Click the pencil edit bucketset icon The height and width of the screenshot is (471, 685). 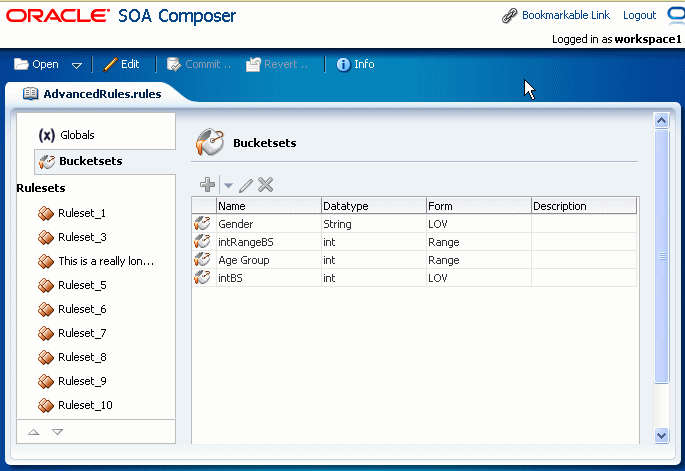point(246,185)
